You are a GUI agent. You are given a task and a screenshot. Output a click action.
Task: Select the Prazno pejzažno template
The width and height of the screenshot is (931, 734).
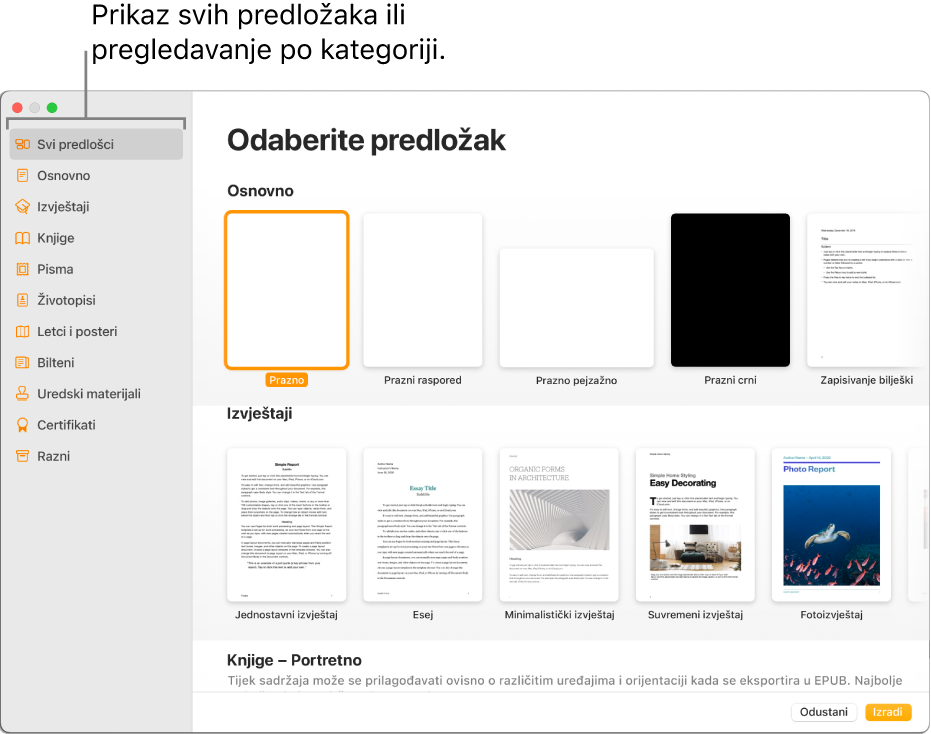[576, 307]
